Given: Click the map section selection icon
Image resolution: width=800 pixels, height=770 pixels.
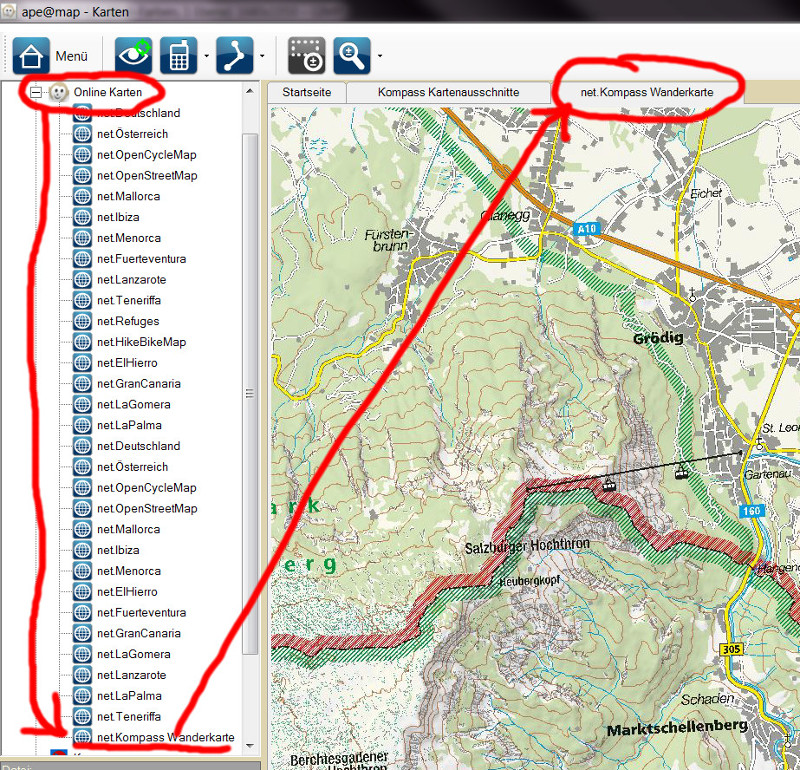Looking at the screenshot, I should click(x=306, y=56).
